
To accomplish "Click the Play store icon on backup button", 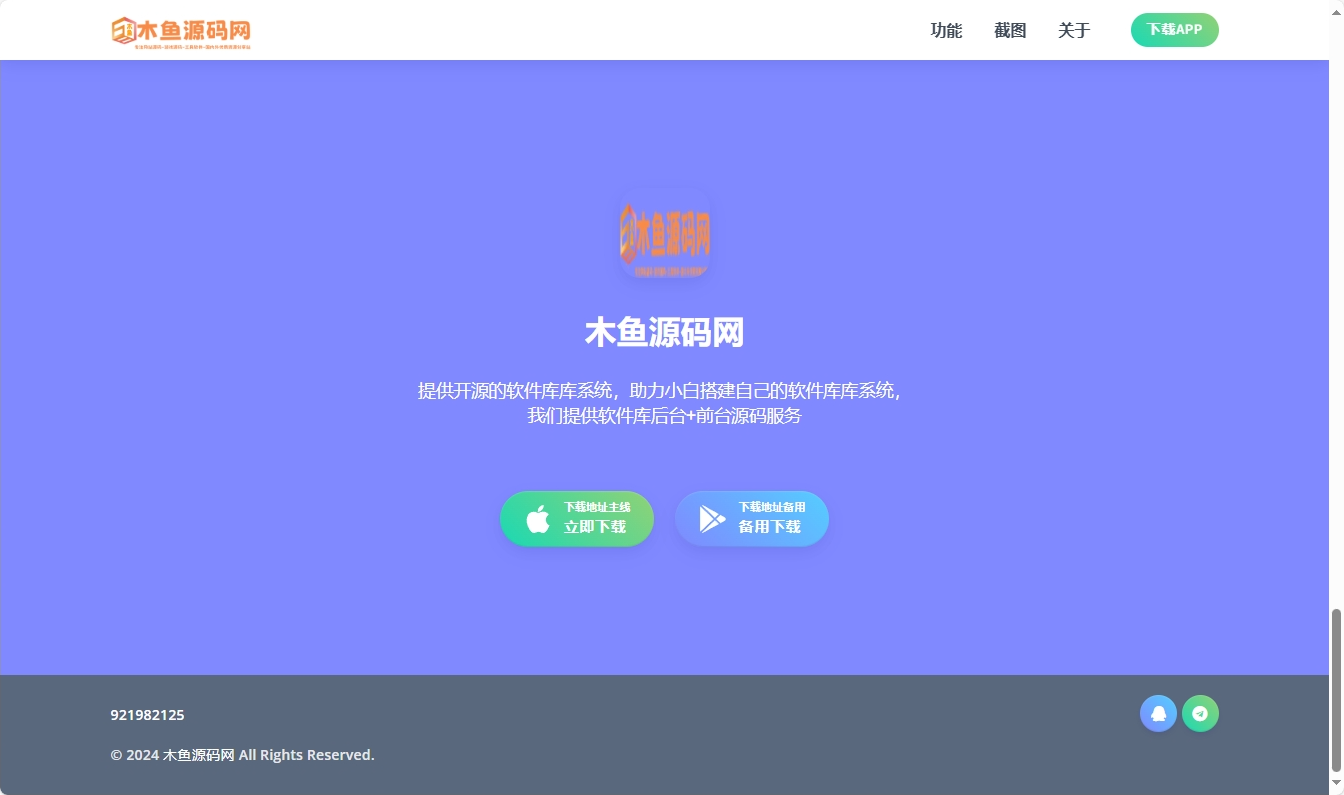I will pos(712,519).
